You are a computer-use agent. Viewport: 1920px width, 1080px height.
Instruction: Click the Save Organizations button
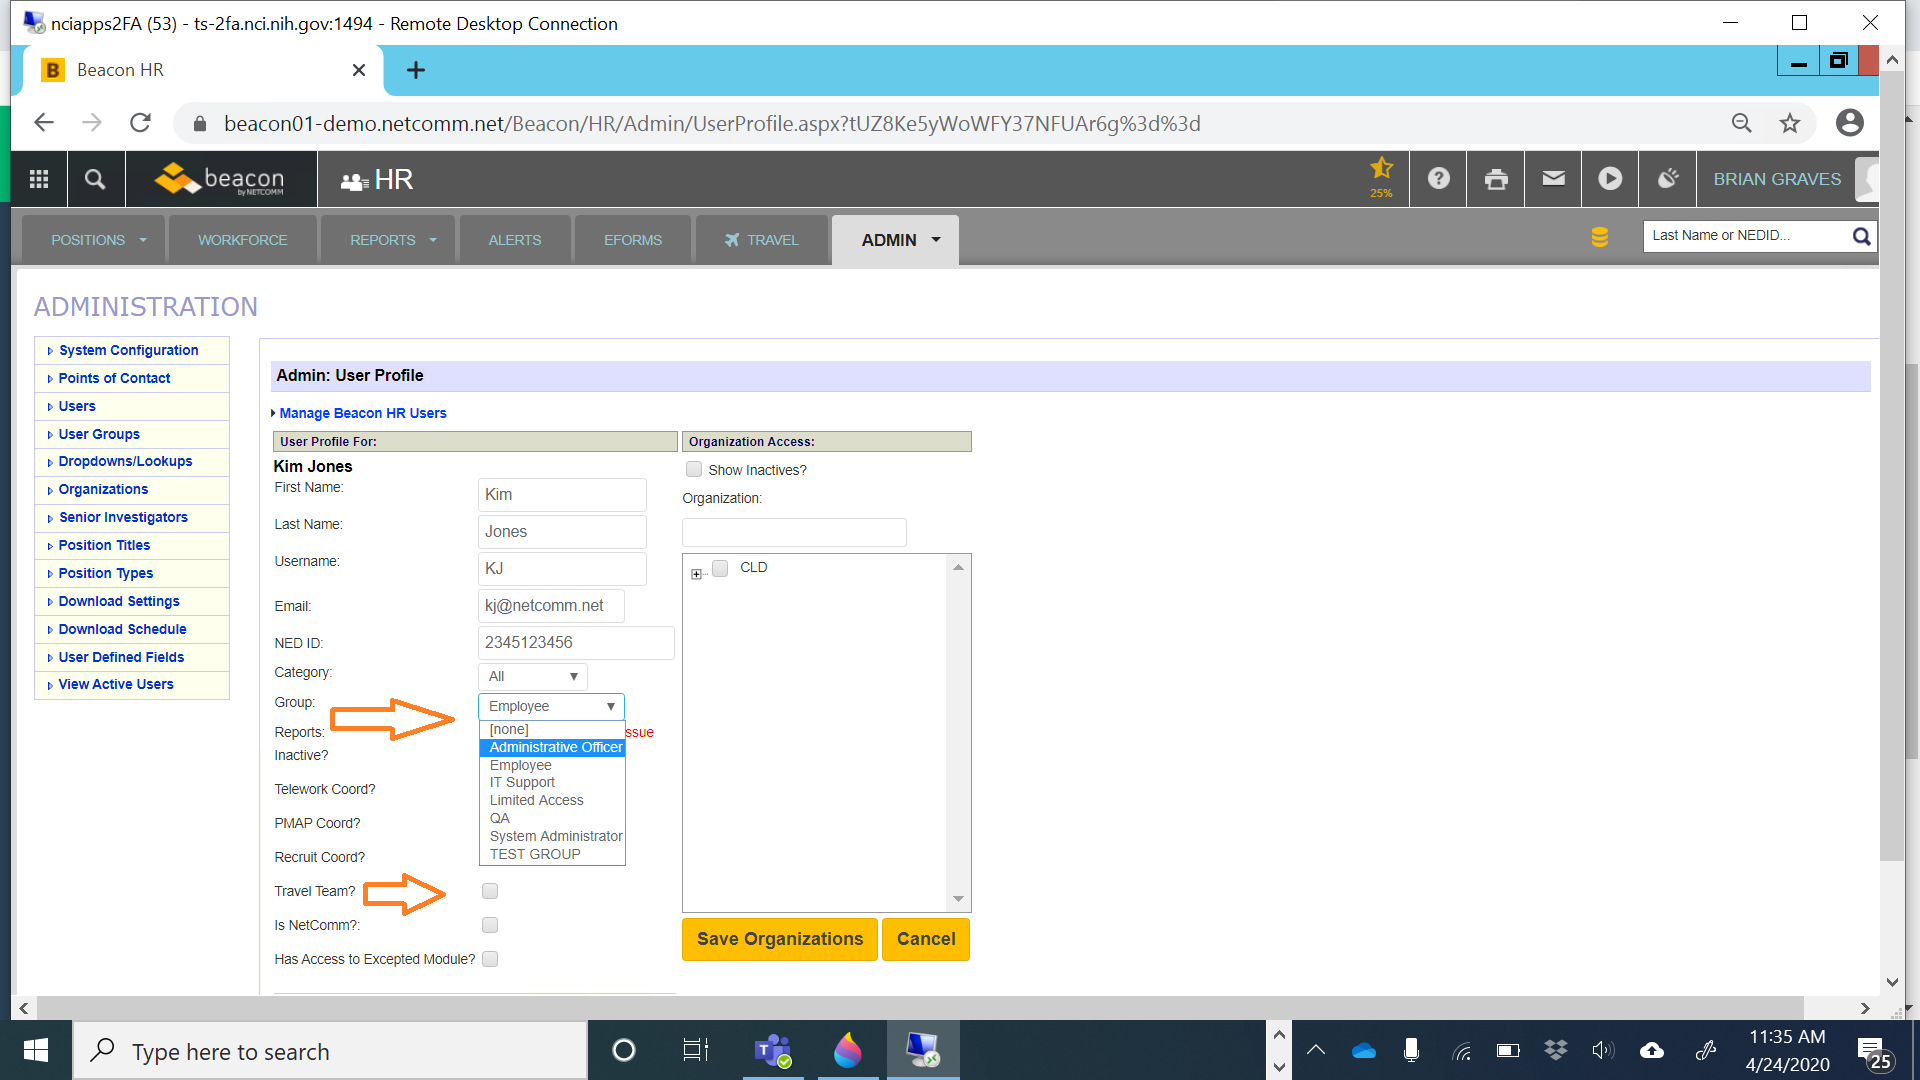pyautogui.click(x=779, y=939)
